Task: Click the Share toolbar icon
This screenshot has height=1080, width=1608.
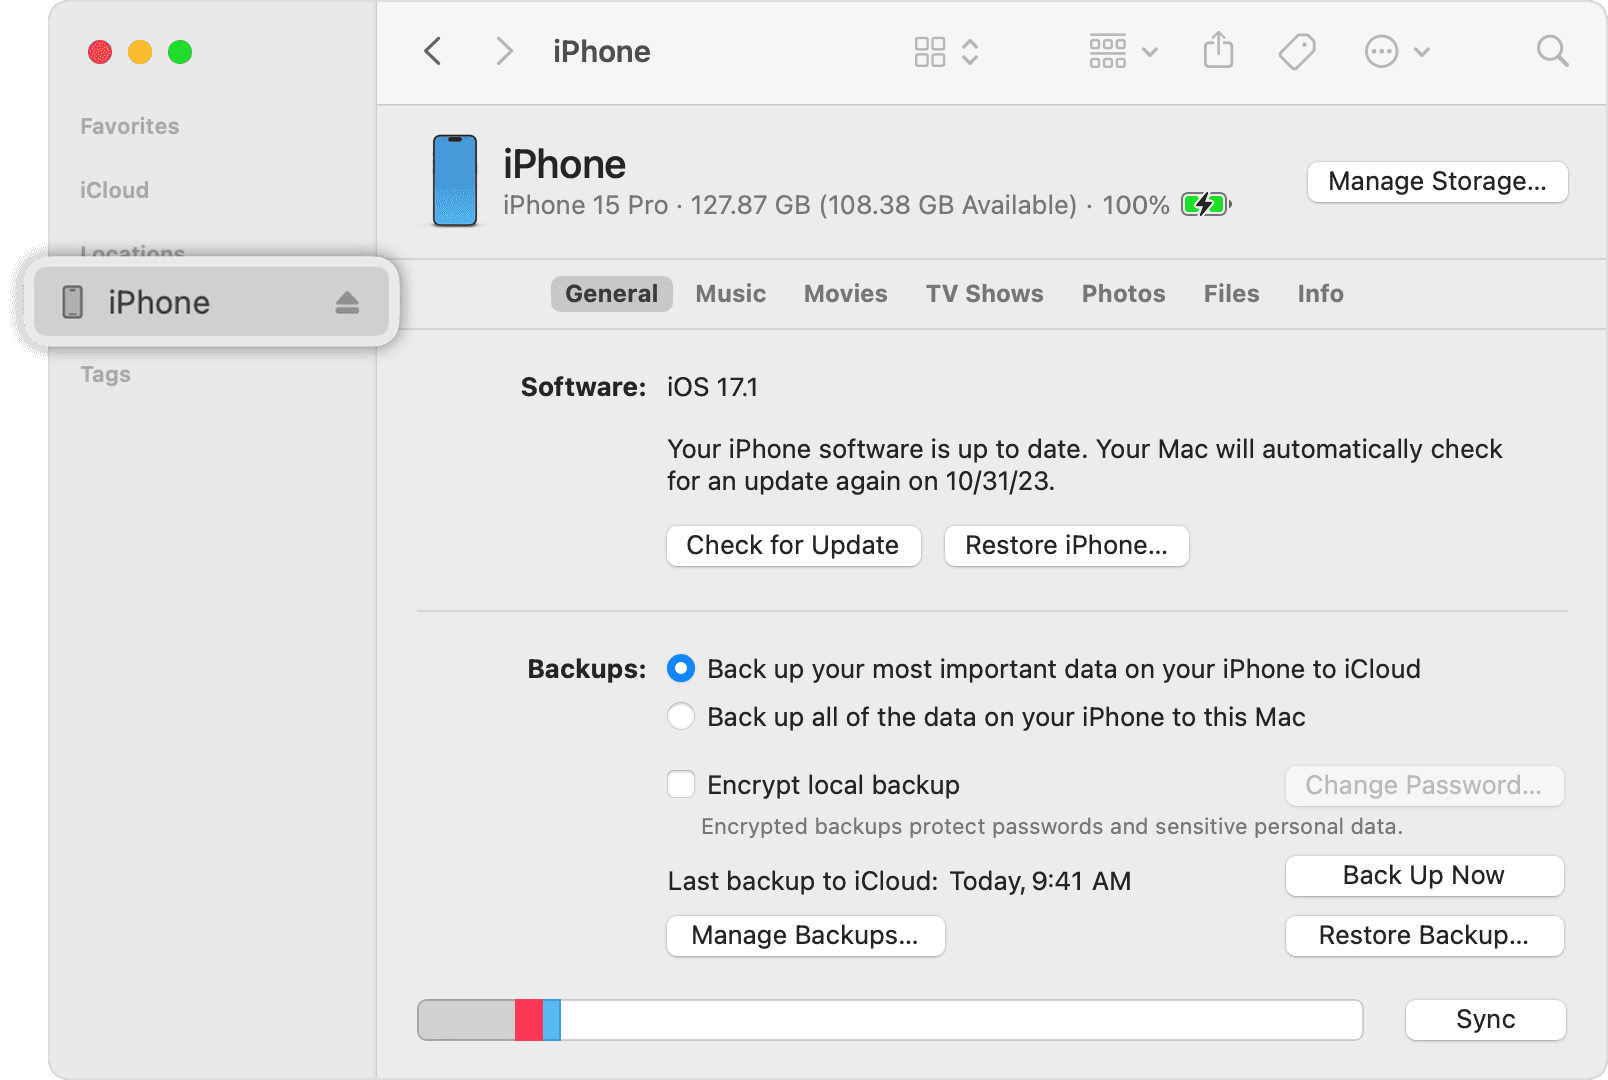Action: coord(1218,50)
